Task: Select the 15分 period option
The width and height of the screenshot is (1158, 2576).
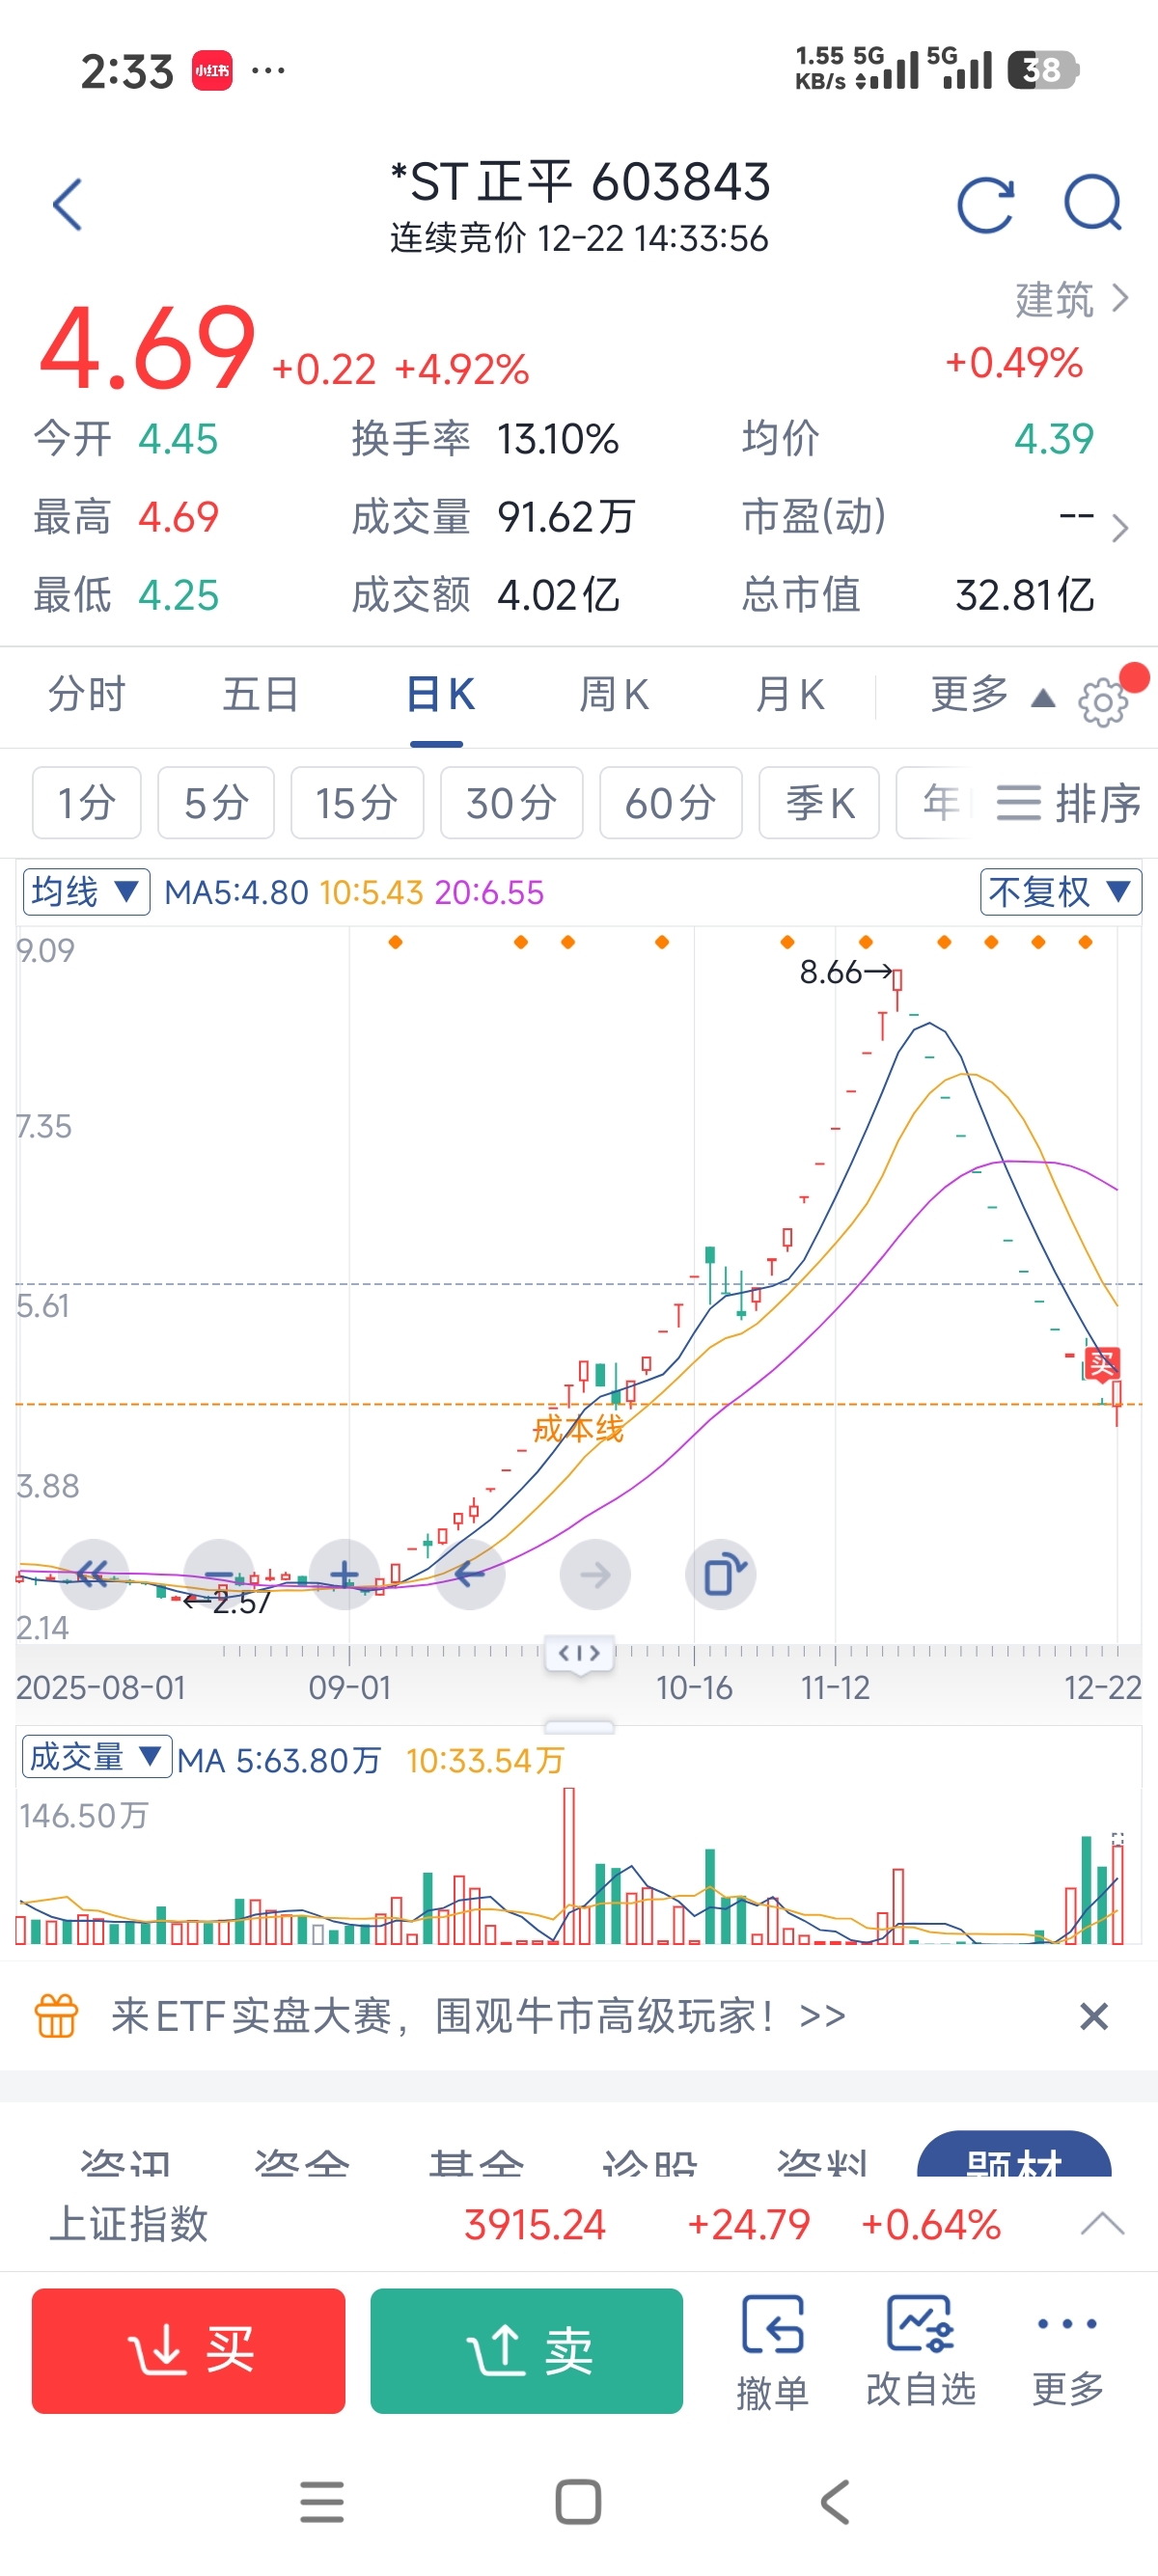Action: [x=357, y=803]
